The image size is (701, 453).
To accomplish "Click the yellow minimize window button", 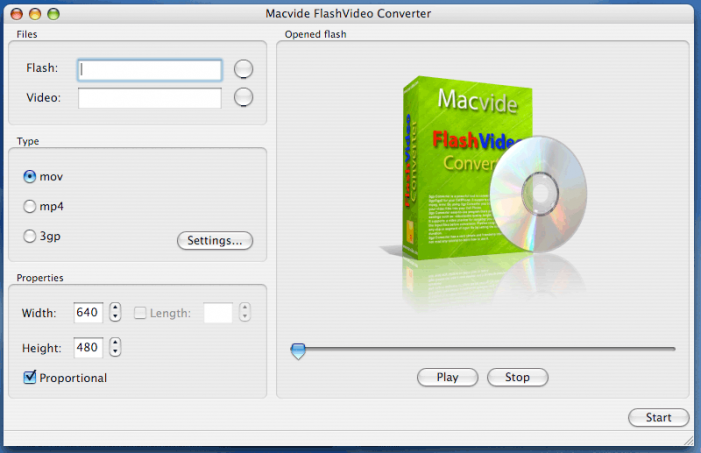I will pos(34,14).
